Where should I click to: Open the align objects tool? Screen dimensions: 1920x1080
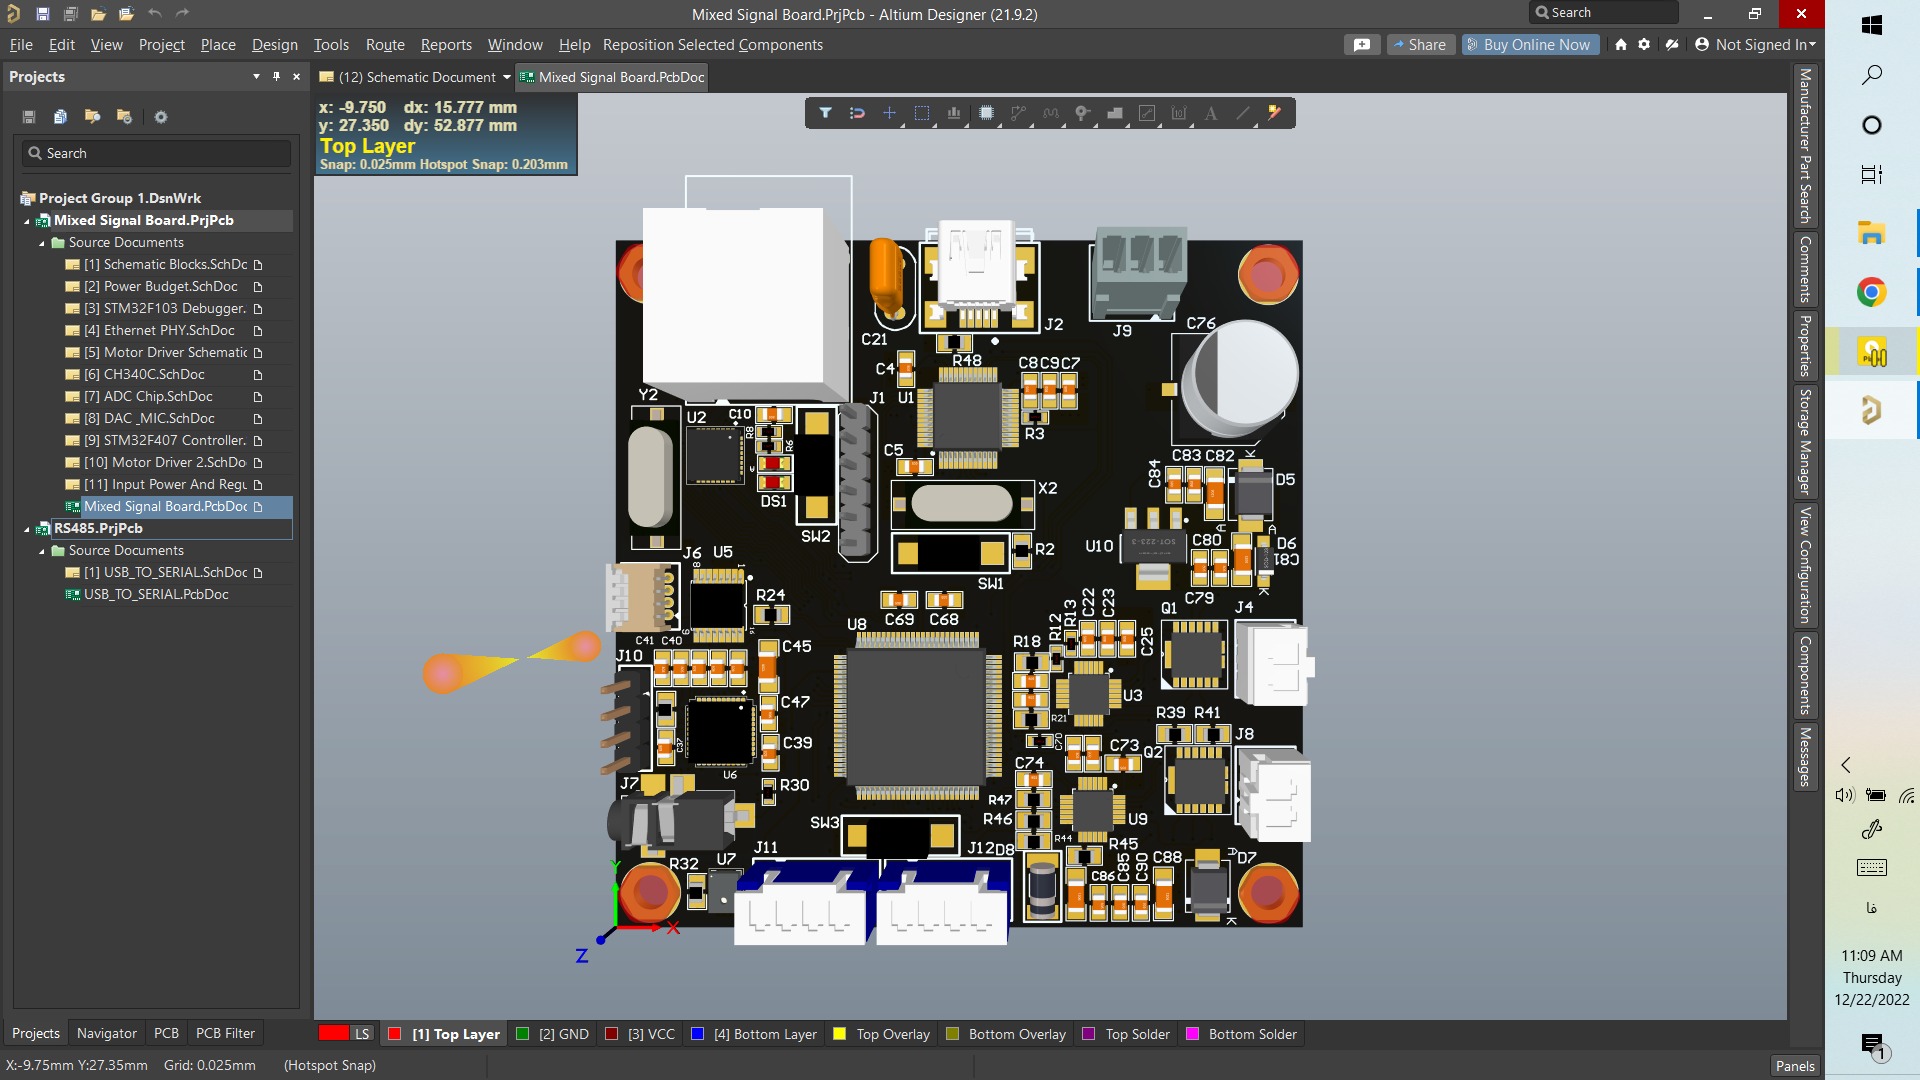click(x=954, y=113)
